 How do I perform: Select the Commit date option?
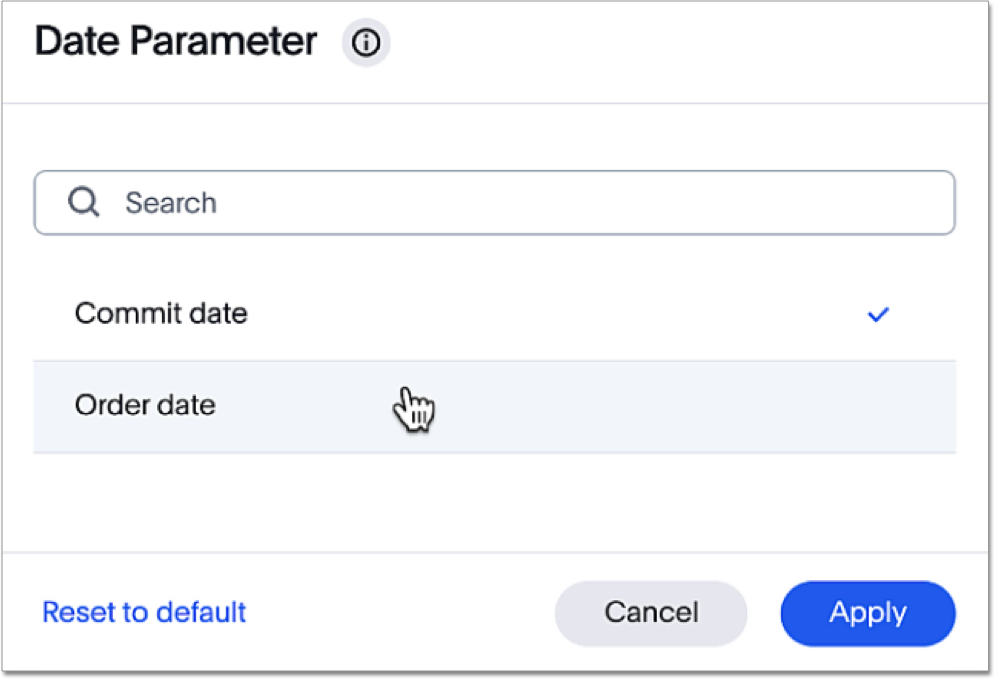(x=161, y=314)
